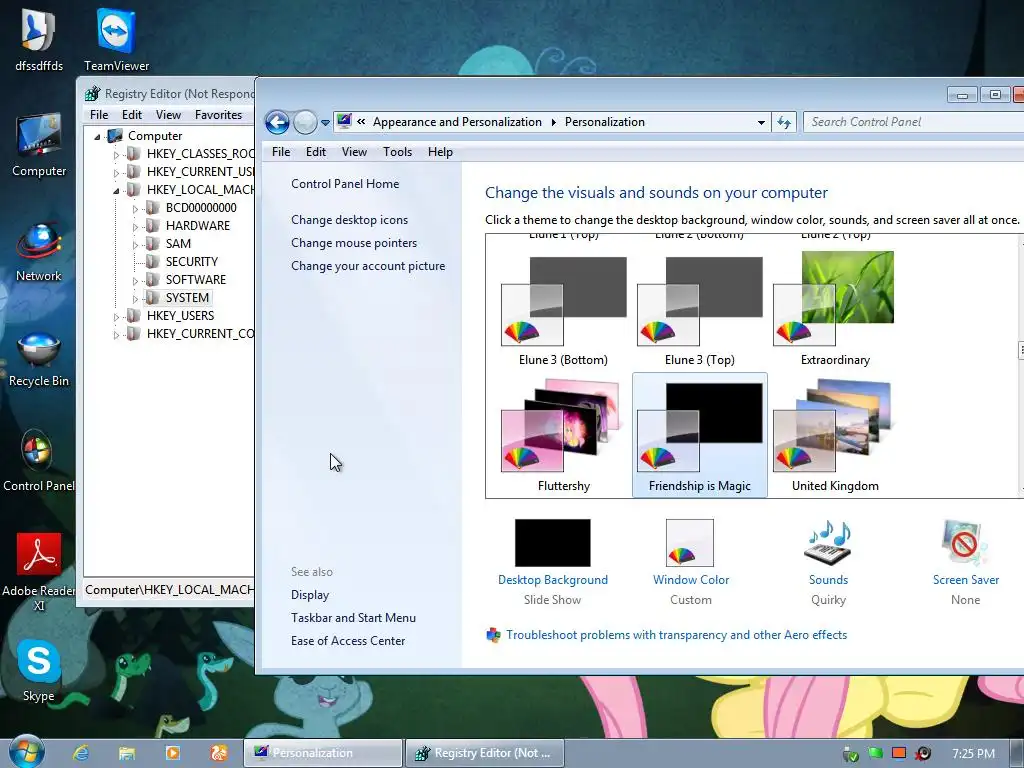Collapse HKEY_LOCAL_MACHINE registry key
This screenshot has height=768, width=1024.
tap(116, 191)
